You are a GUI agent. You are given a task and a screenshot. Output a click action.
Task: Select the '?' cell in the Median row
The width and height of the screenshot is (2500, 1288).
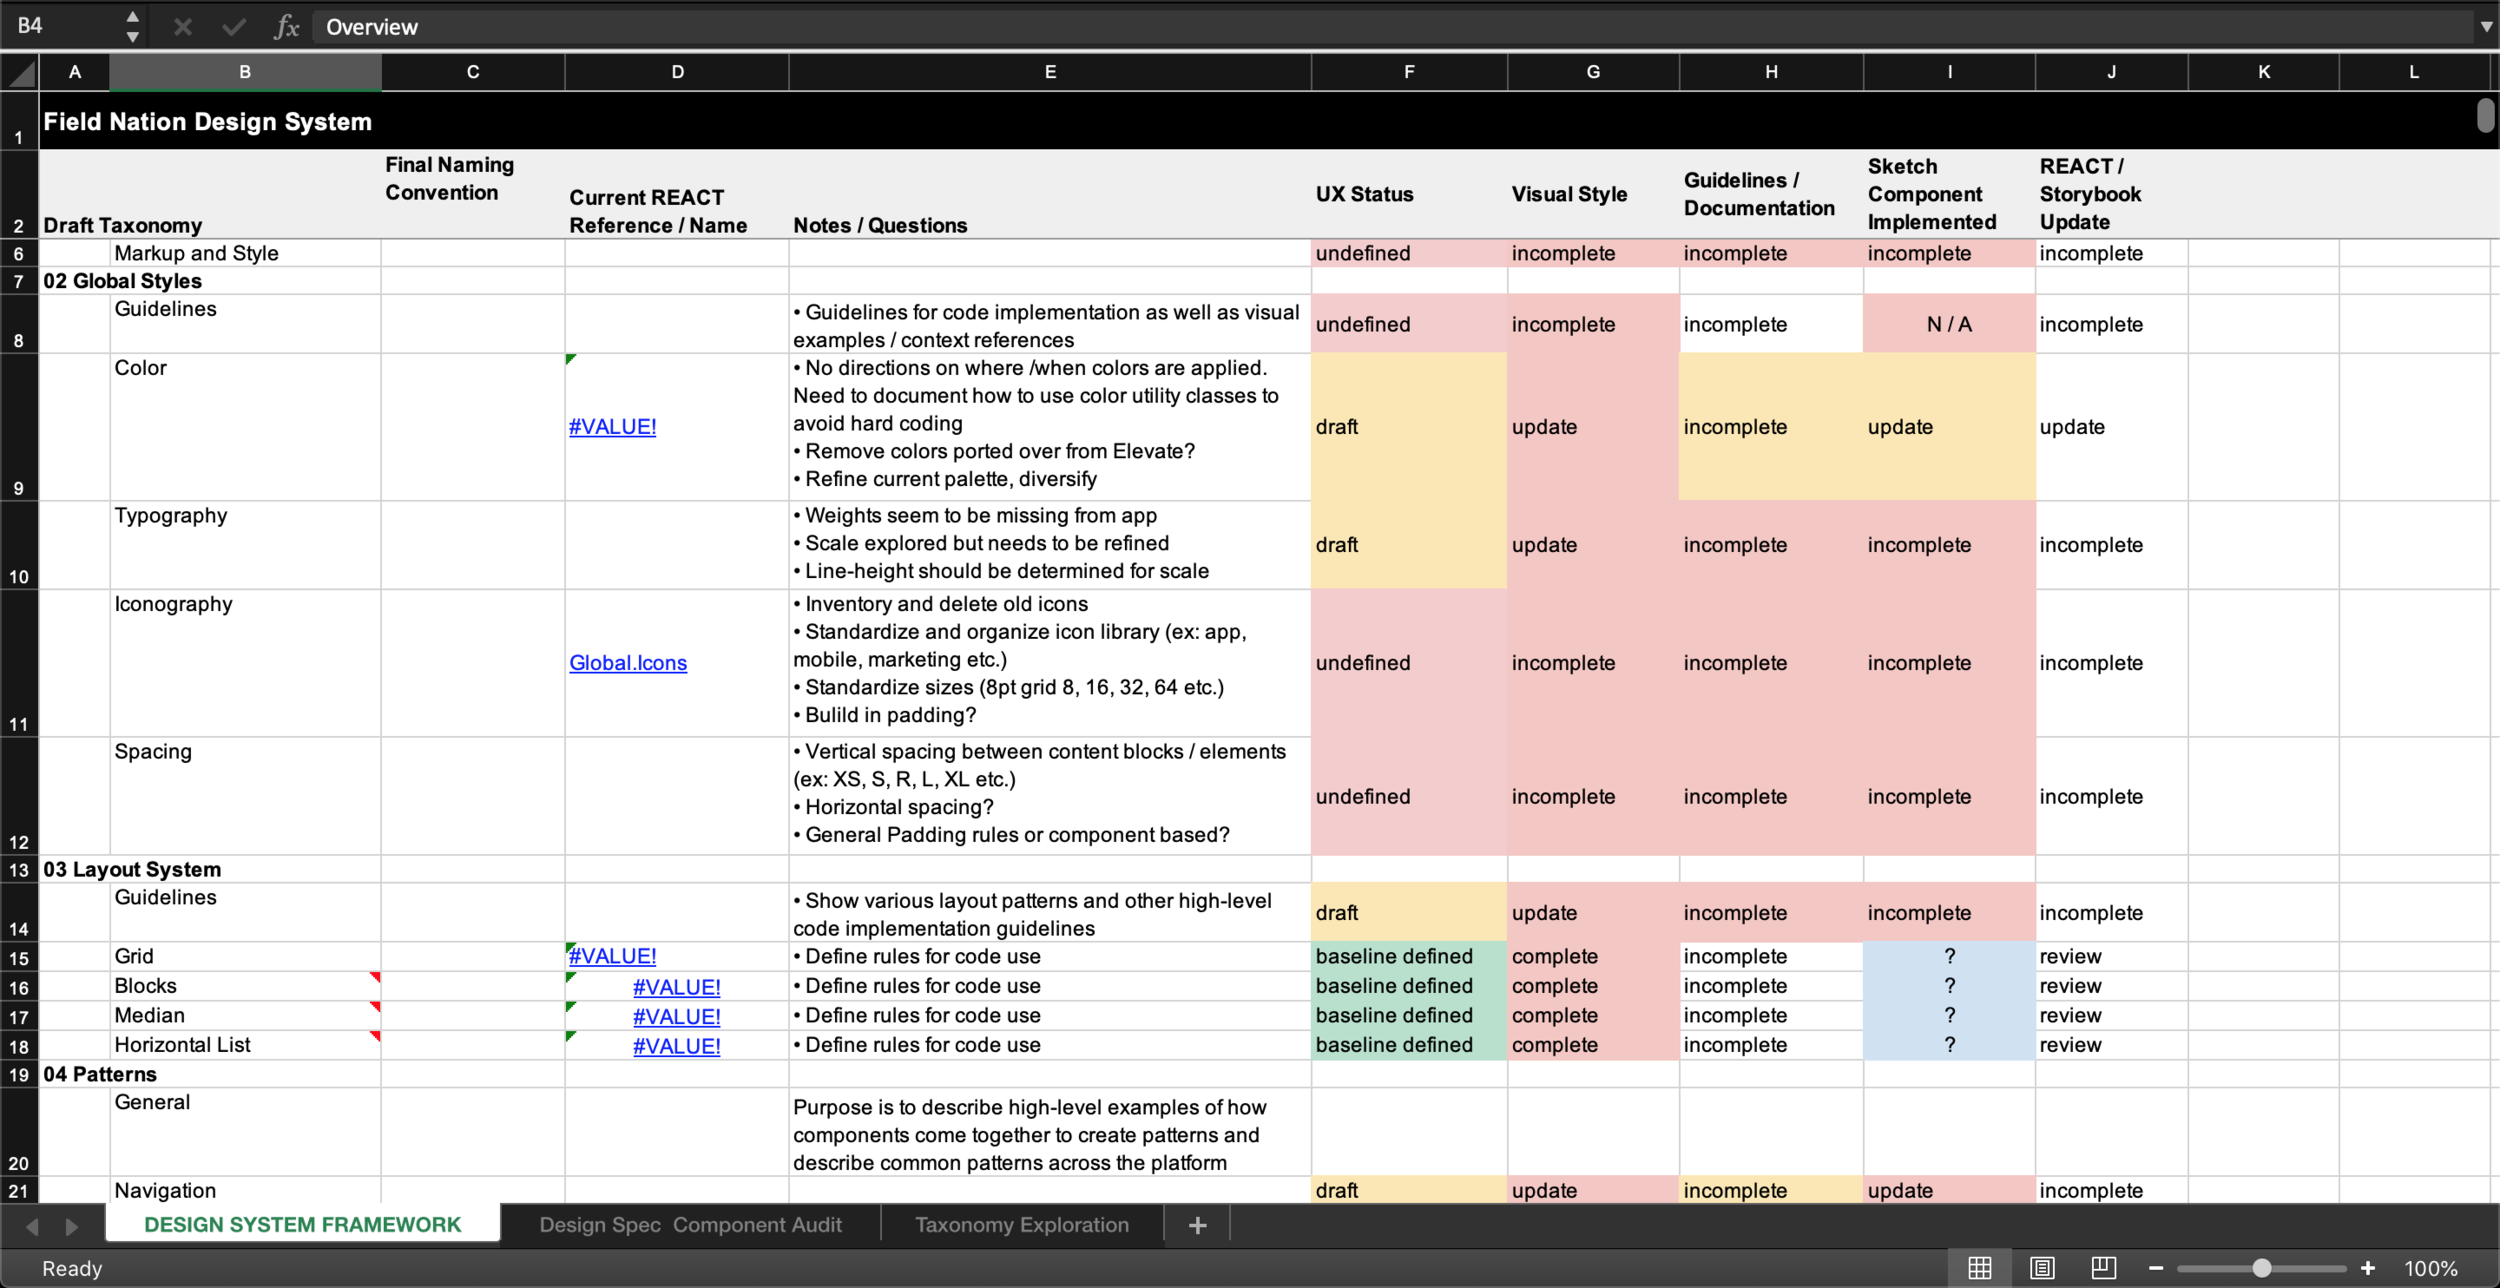[1949, 1015]
